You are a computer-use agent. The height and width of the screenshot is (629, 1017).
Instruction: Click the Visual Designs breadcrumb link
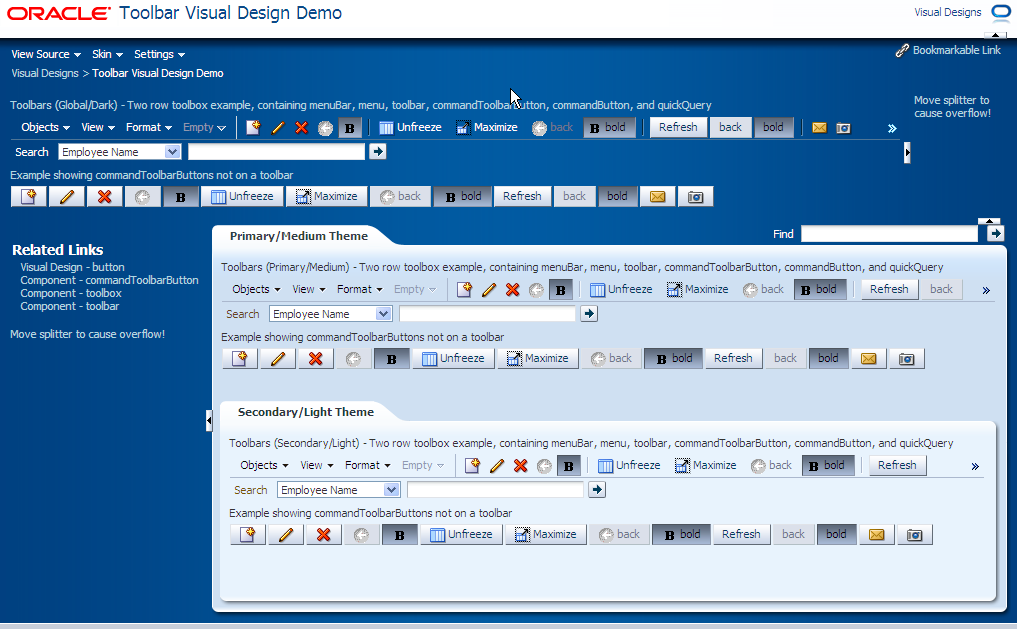tap(45, 73)
